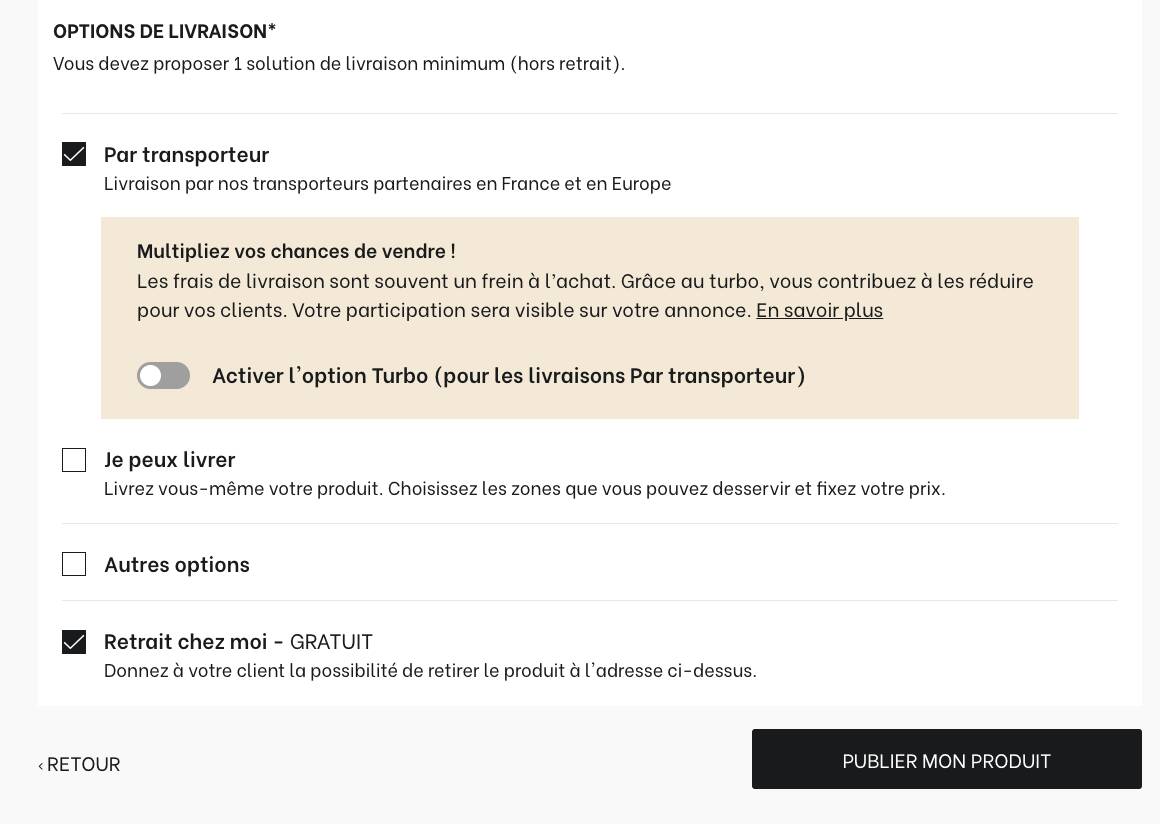Click the "Autres options" label text
Screen dimensions: 1160x824
(176, 564)
